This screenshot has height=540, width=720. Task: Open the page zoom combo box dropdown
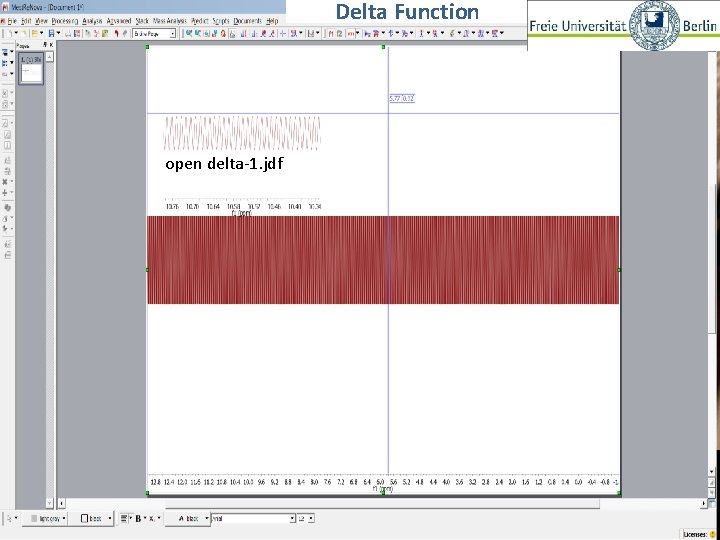coord(173,33)
